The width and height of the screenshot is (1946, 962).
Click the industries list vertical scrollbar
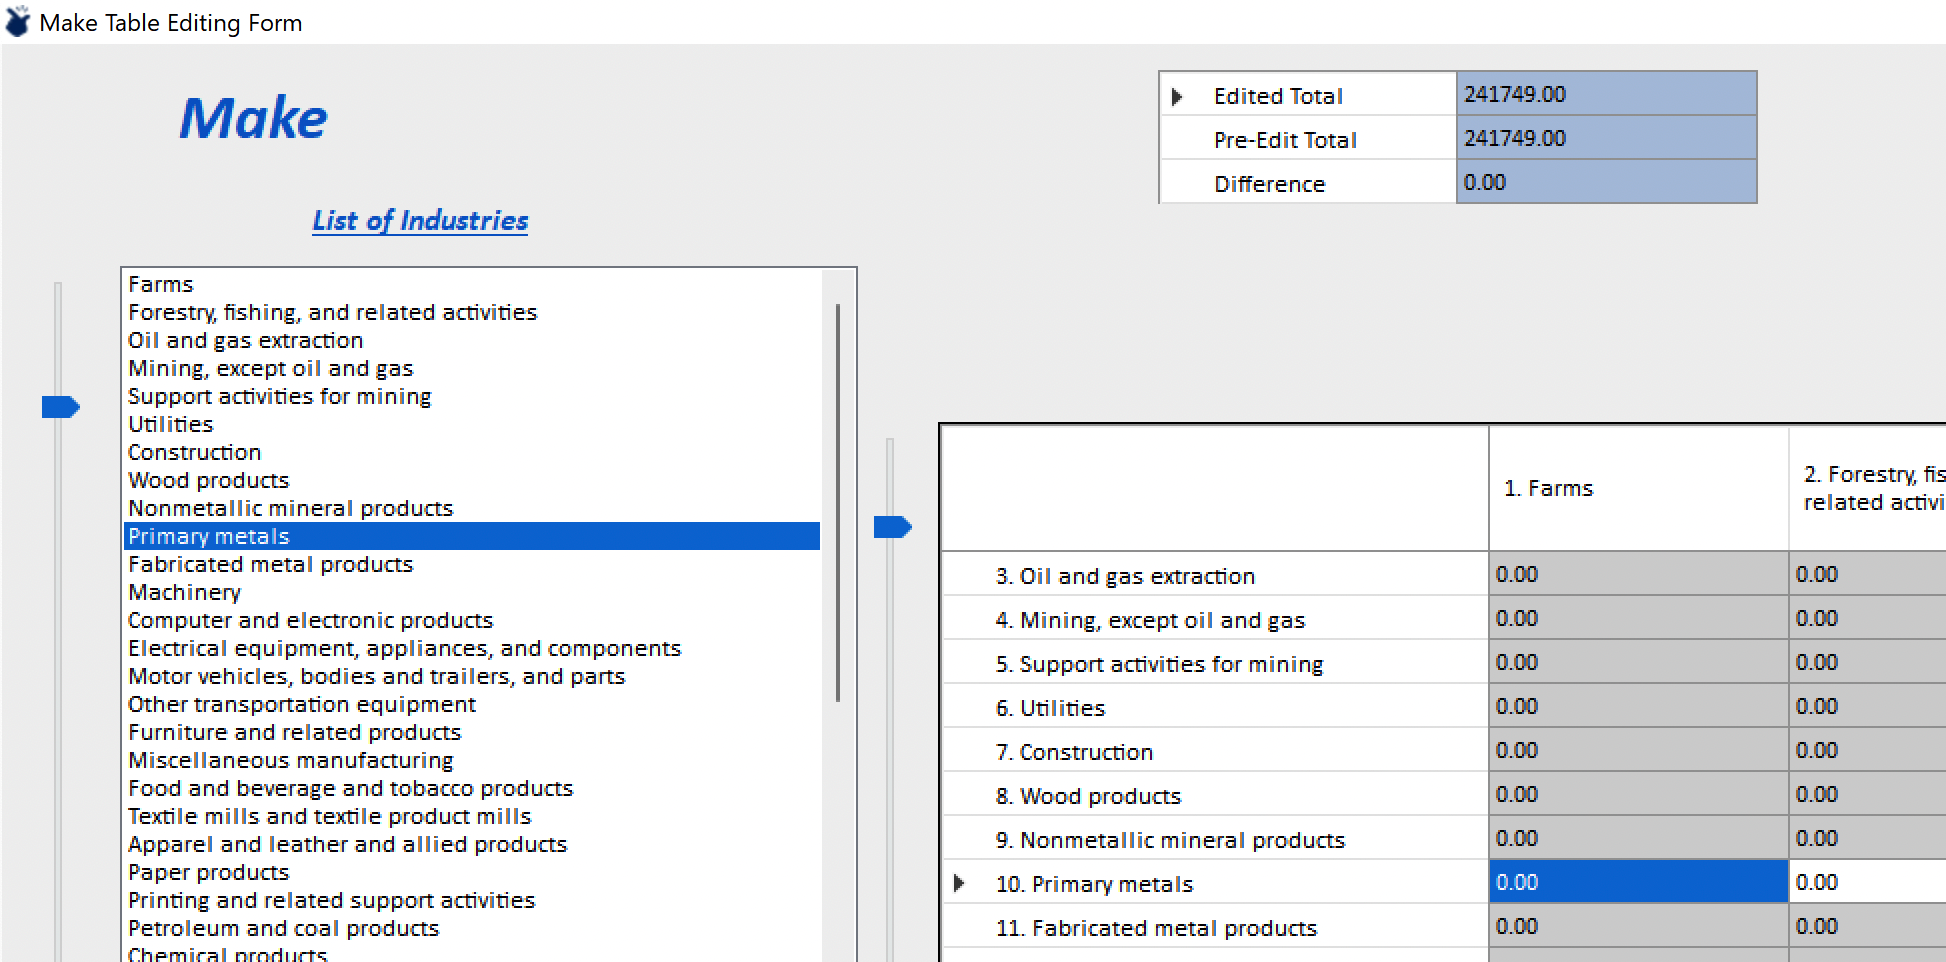tap(837, 502)
